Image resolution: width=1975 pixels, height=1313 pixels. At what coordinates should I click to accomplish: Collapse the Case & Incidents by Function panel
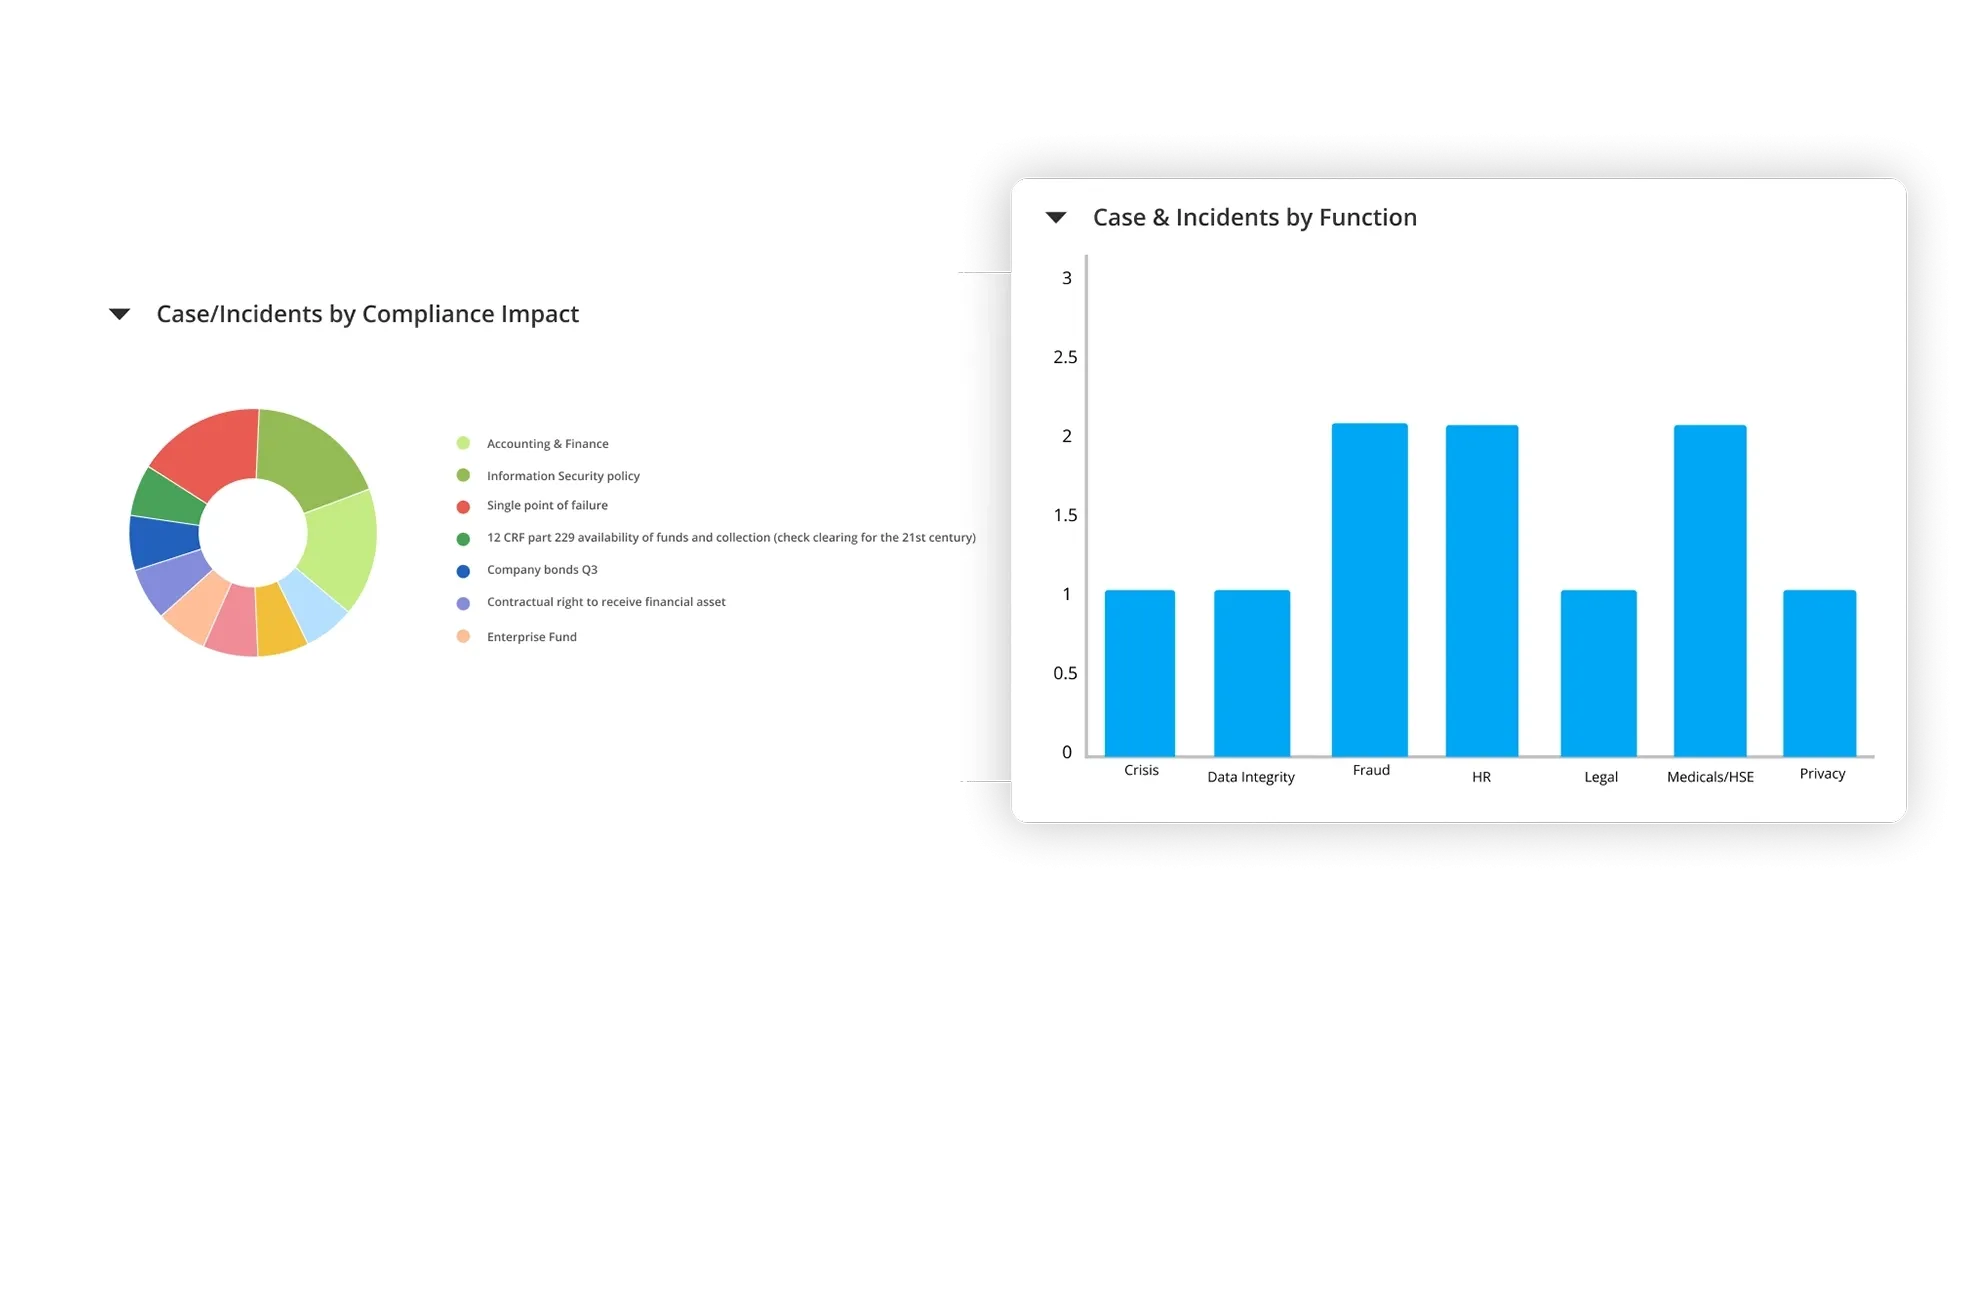pyautogui.click(x=1056, y=217)
